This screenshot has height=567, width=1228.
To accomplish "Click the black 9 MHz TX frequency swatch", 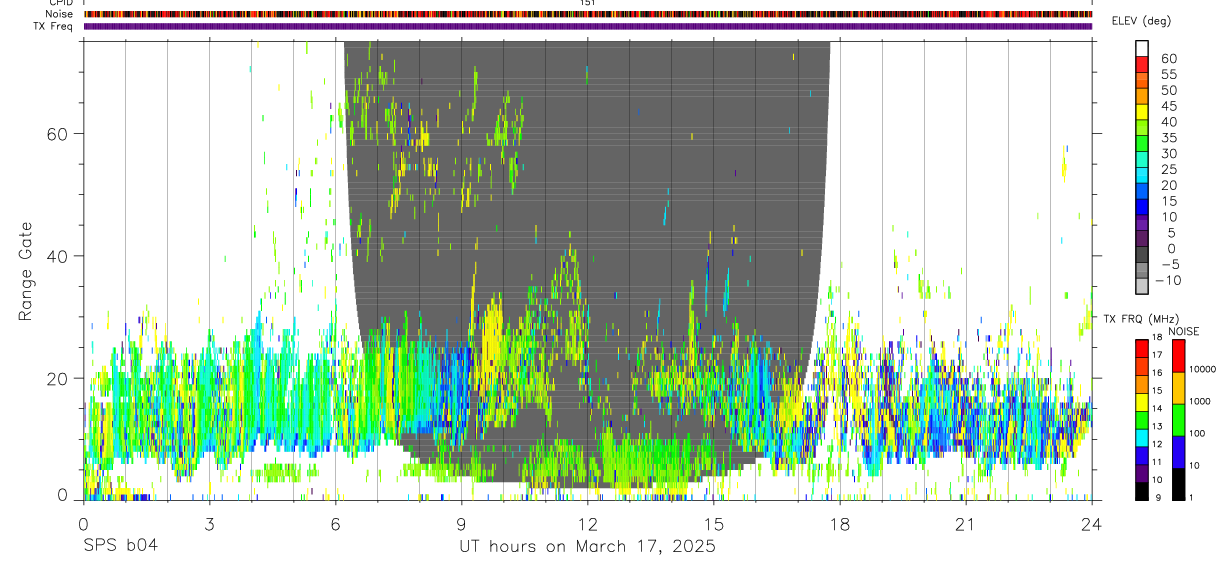I will (1141, 490).
